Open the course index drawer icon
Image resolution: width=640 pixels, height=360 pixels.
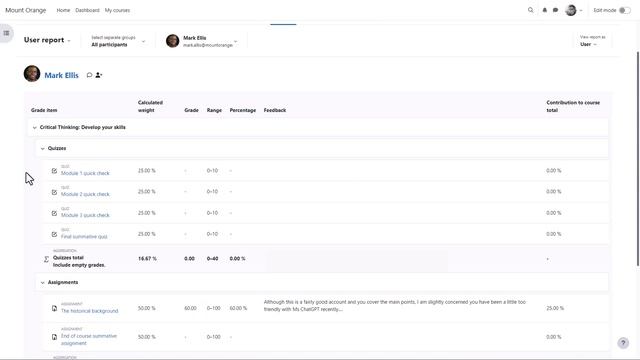7,33
